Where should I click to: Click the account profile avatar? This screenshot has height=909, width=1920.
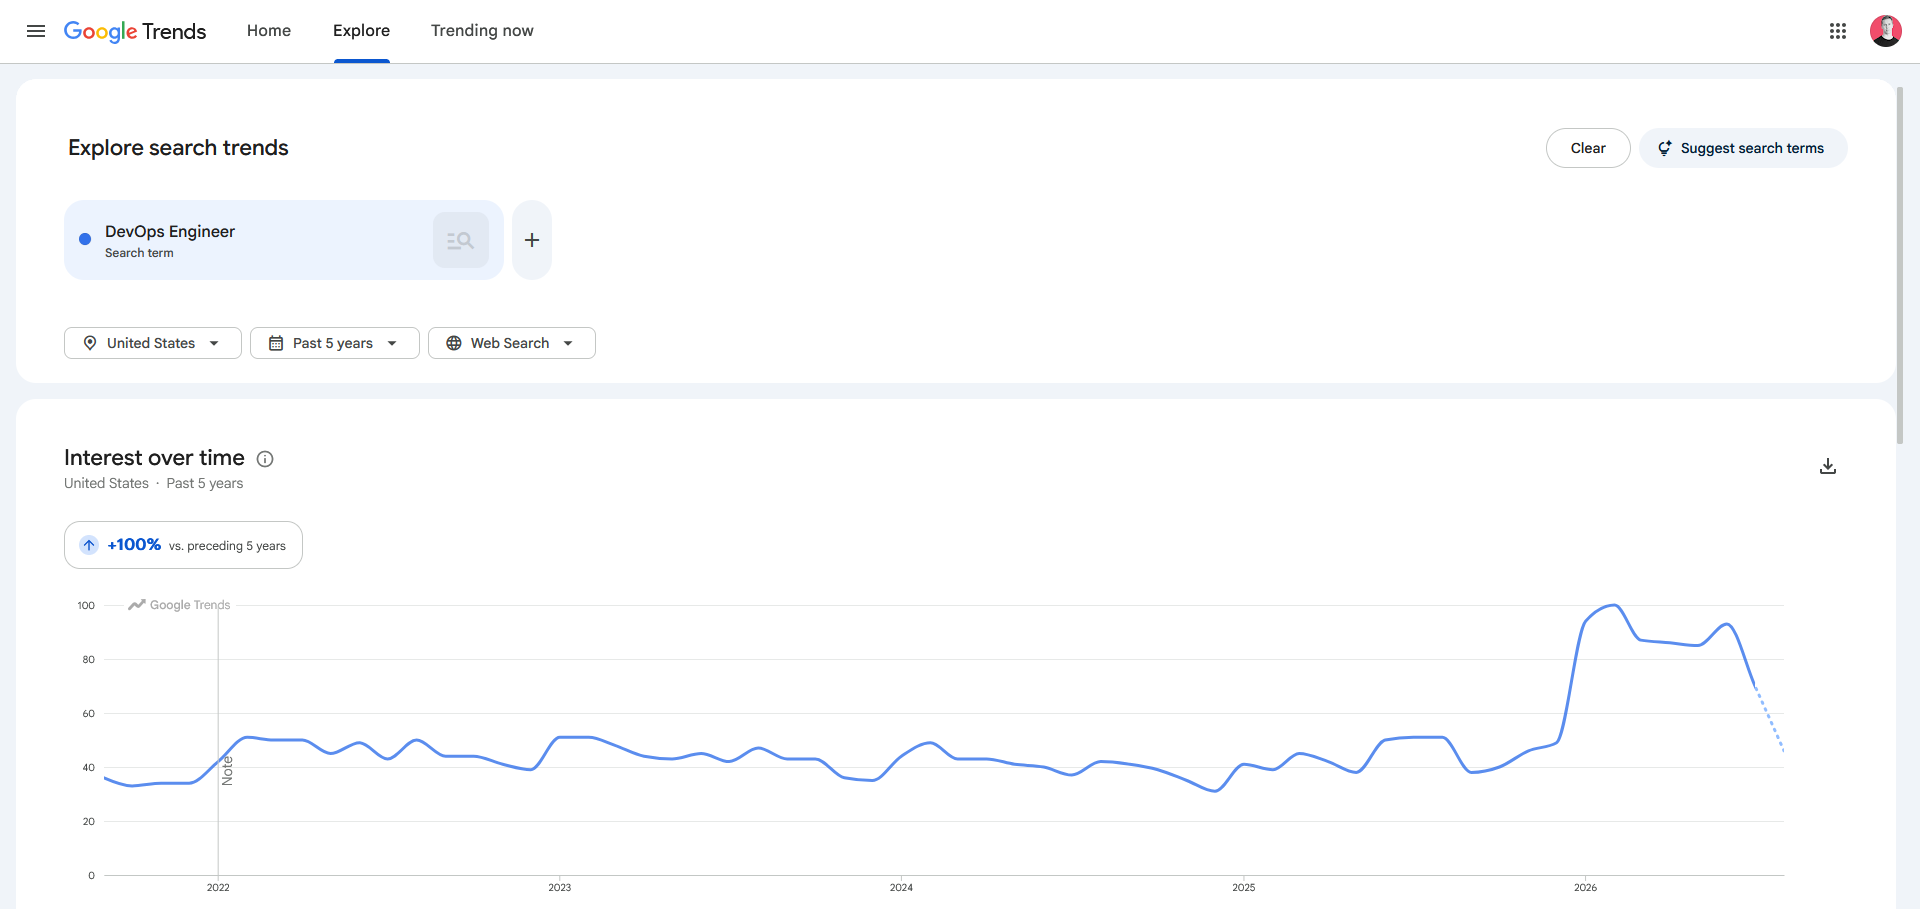[1886, 31]
